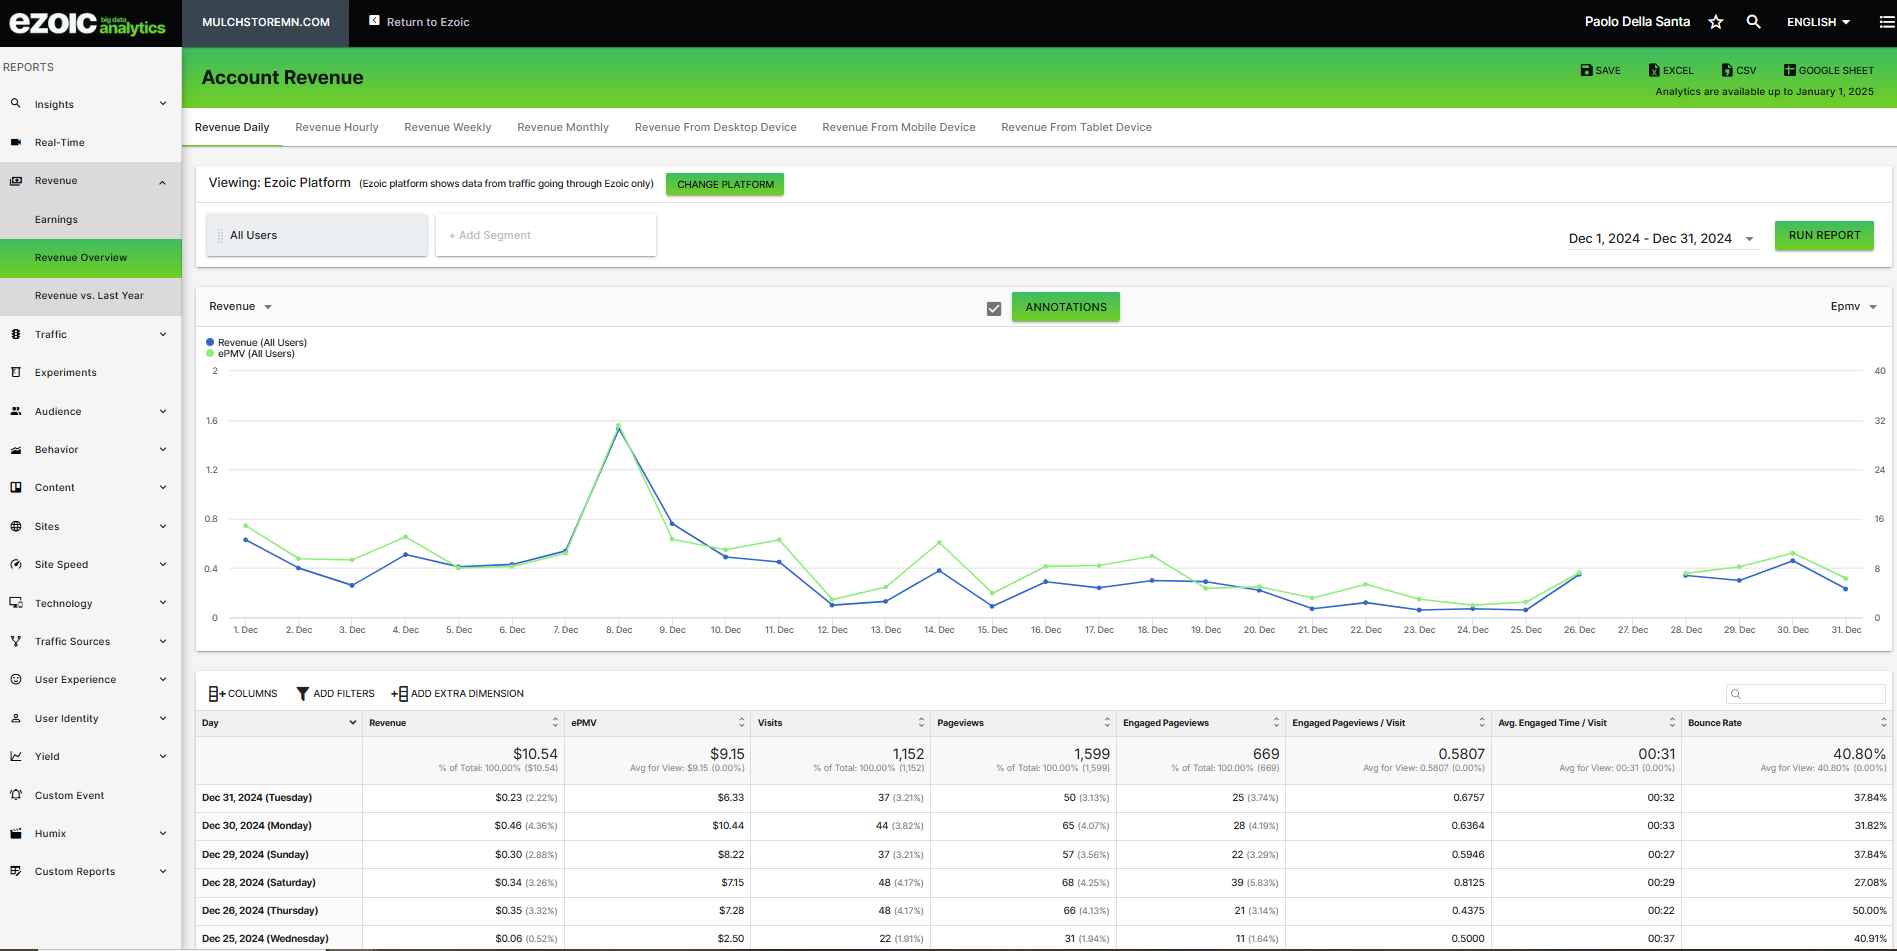This screenshot has width=1897, height=951.
Task: Click the Yield chart icon
Action: tap(15, 756)
